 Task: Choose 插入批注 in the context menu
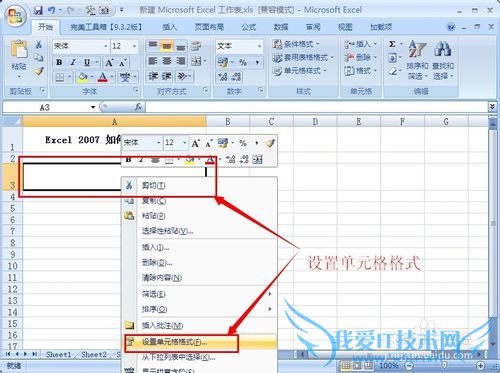[x=200, y=325]
